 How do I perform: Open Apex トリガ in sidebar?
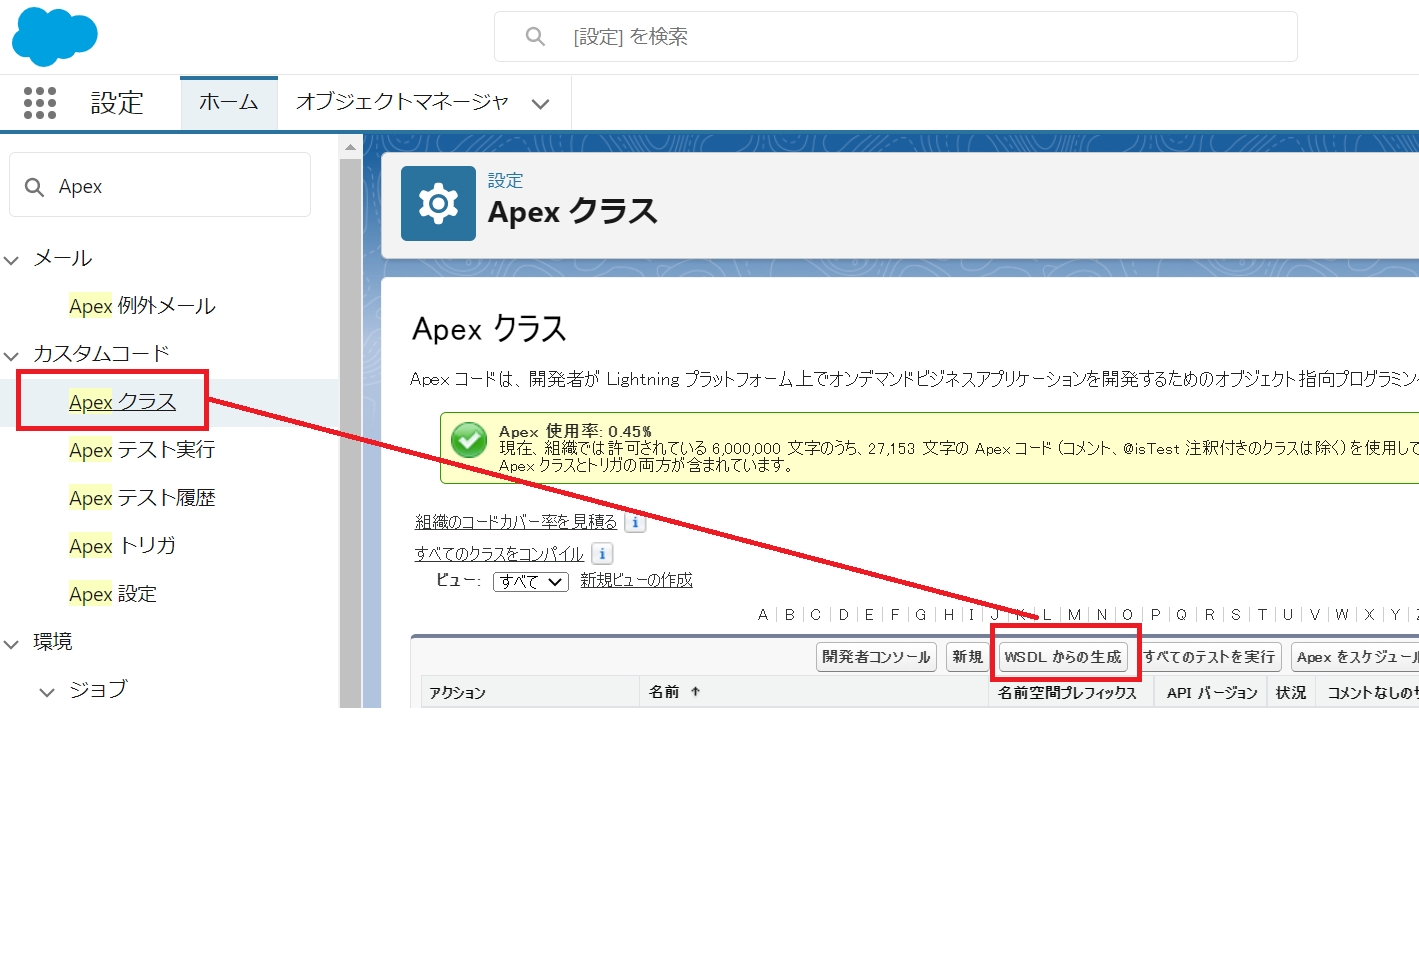coord(122,546)
